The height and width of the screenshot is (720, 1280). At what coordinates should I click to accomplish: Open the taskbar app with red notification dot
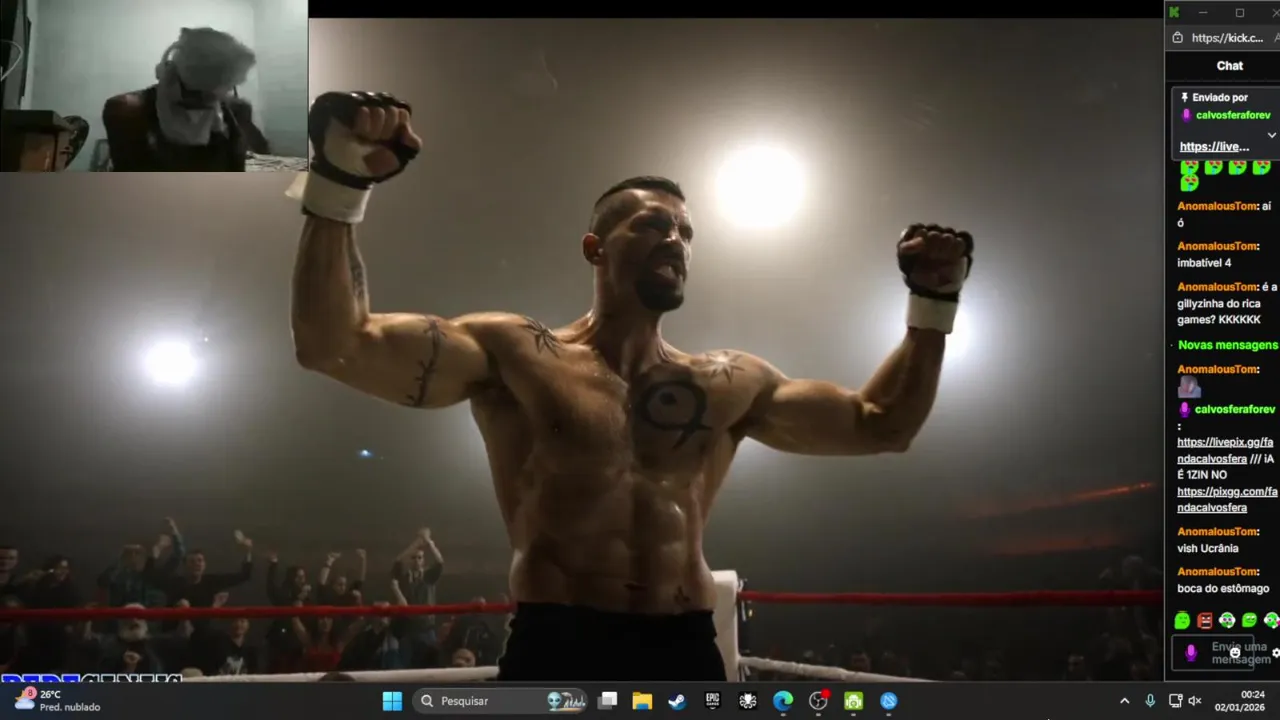[818, 701]
